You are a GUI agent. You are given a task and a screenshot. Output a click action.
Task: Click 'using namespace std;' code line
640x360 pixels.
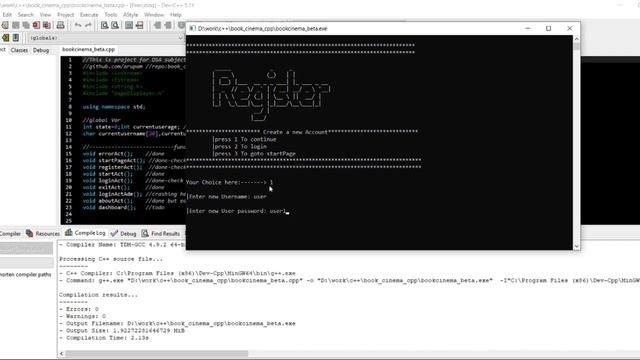click(114, 107)
